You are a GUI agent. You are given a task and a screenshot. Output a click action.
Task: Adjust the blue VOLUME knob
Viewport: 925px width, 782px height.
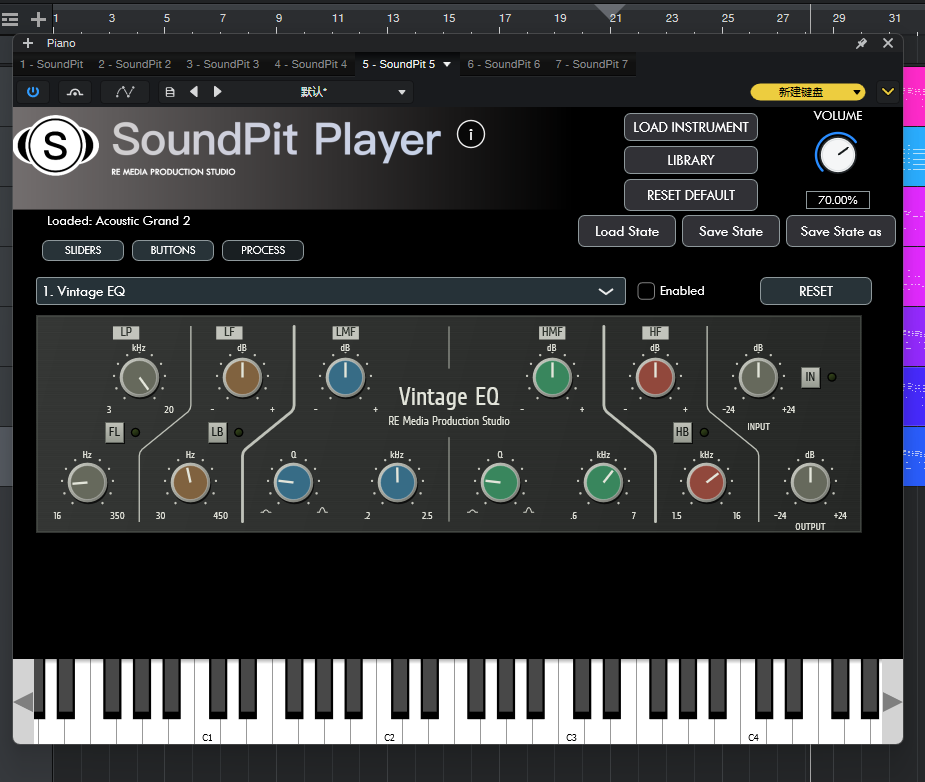[837, 155]
